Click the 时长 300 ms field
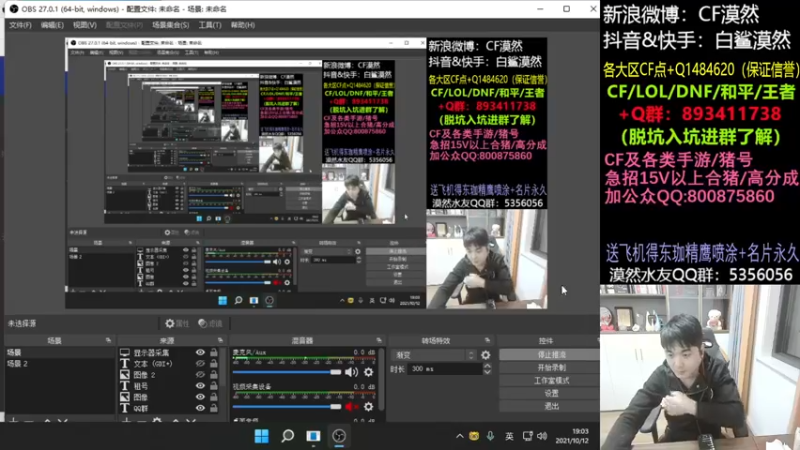This screenshot has height=450, width=800. pyautogui.click(x=444, y=369)
